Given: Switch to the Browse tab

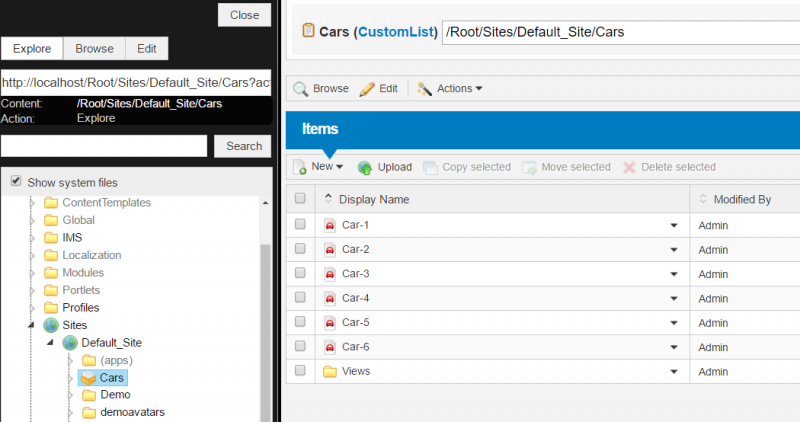Looking at the screenshot, I should click(x=94, y=48).
